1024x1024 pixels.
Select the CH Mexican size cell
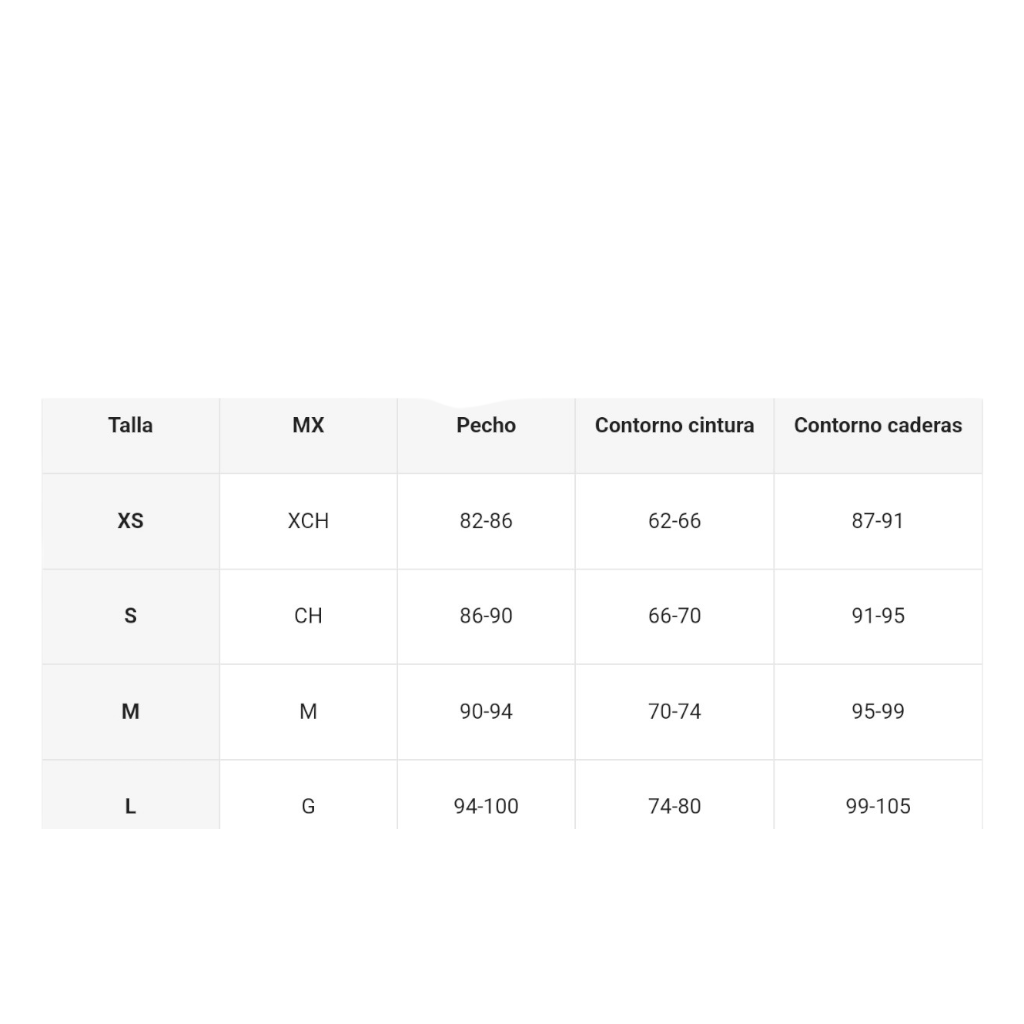pos(308,616)
